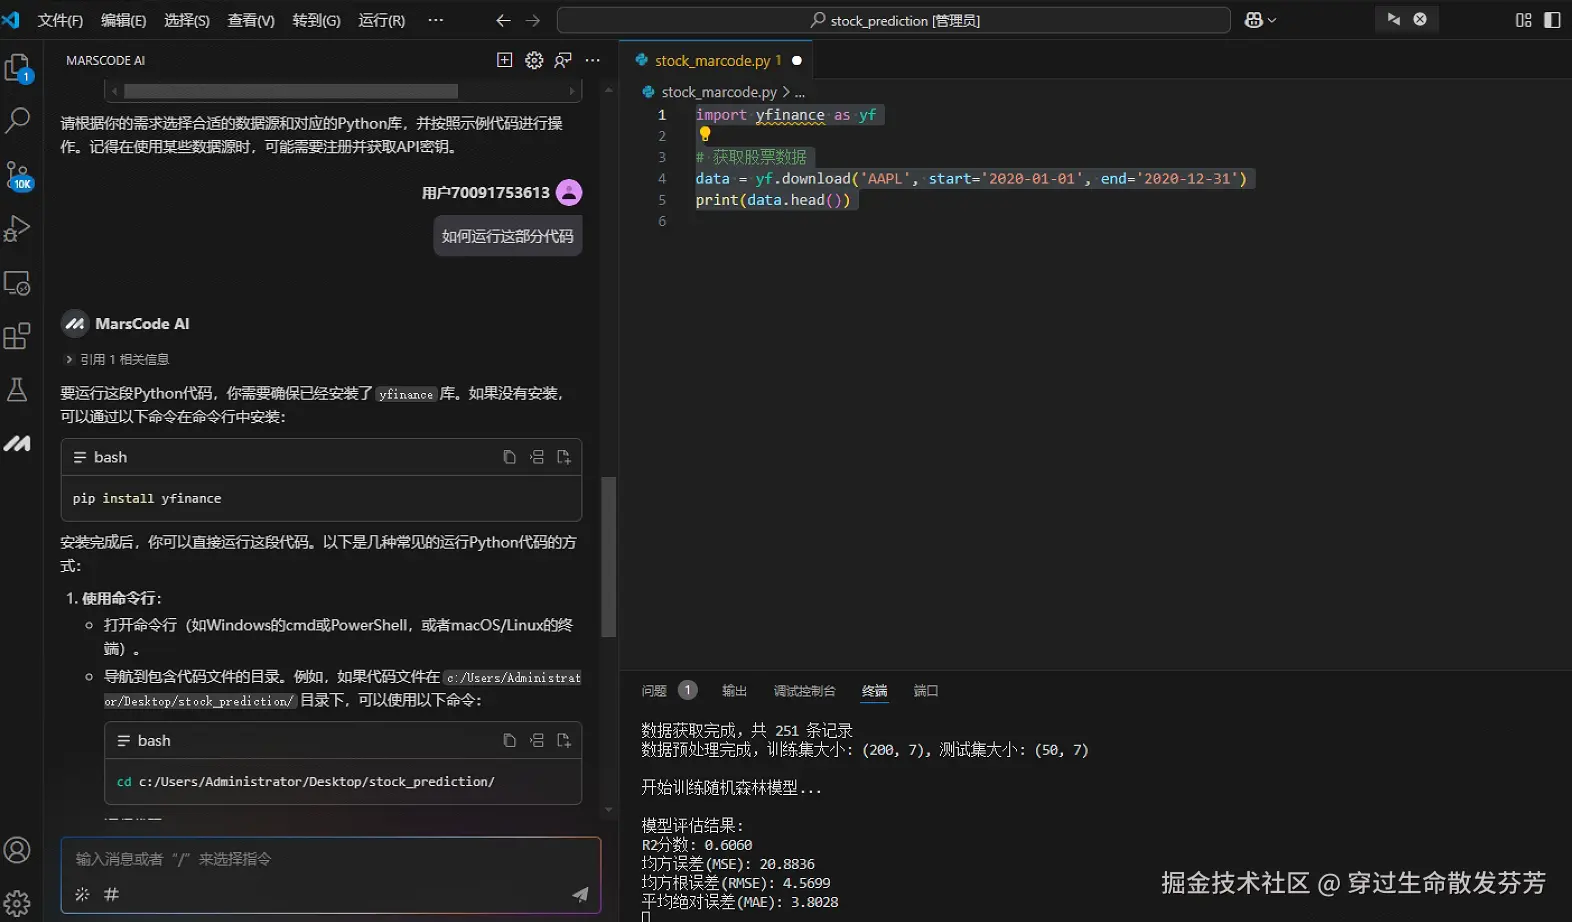This screenshot has width=1572, height=922.
Task: Toggle wrap on the cd command bash block
Action: coord(123,741)
